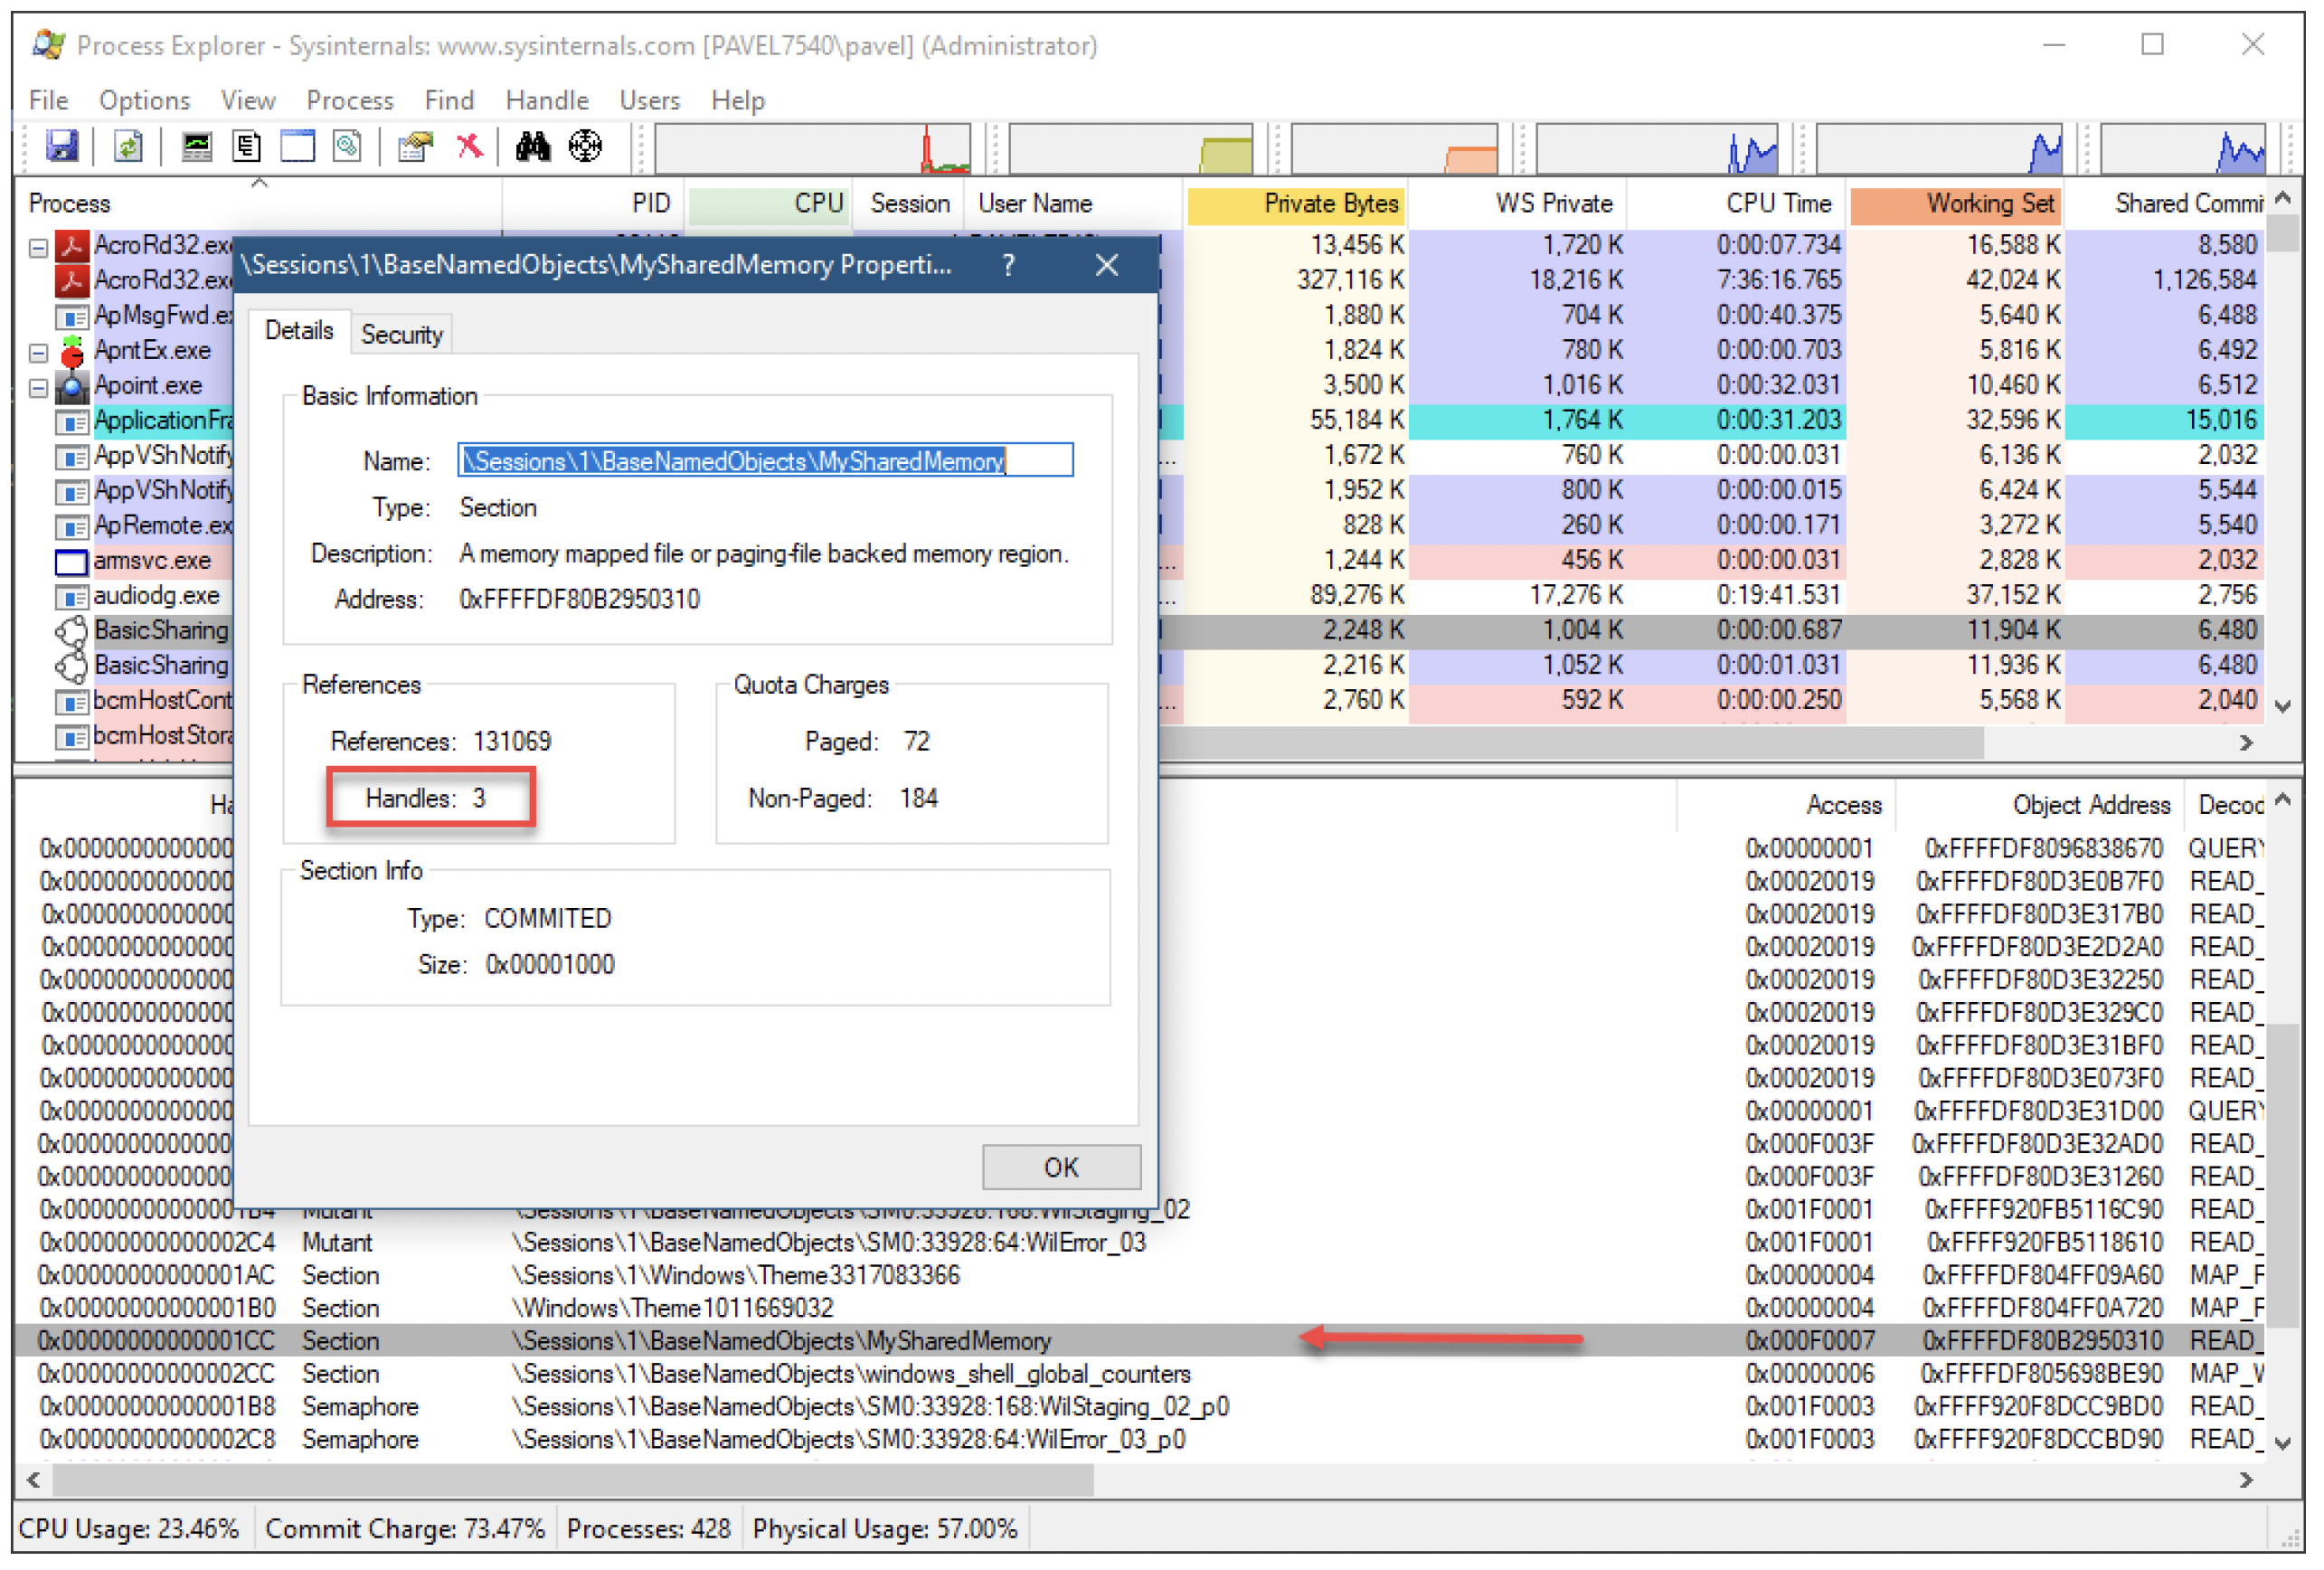Sort by the CPU column header
The width and height of the screenshot is (2324, 1570).
click(768, 203)
